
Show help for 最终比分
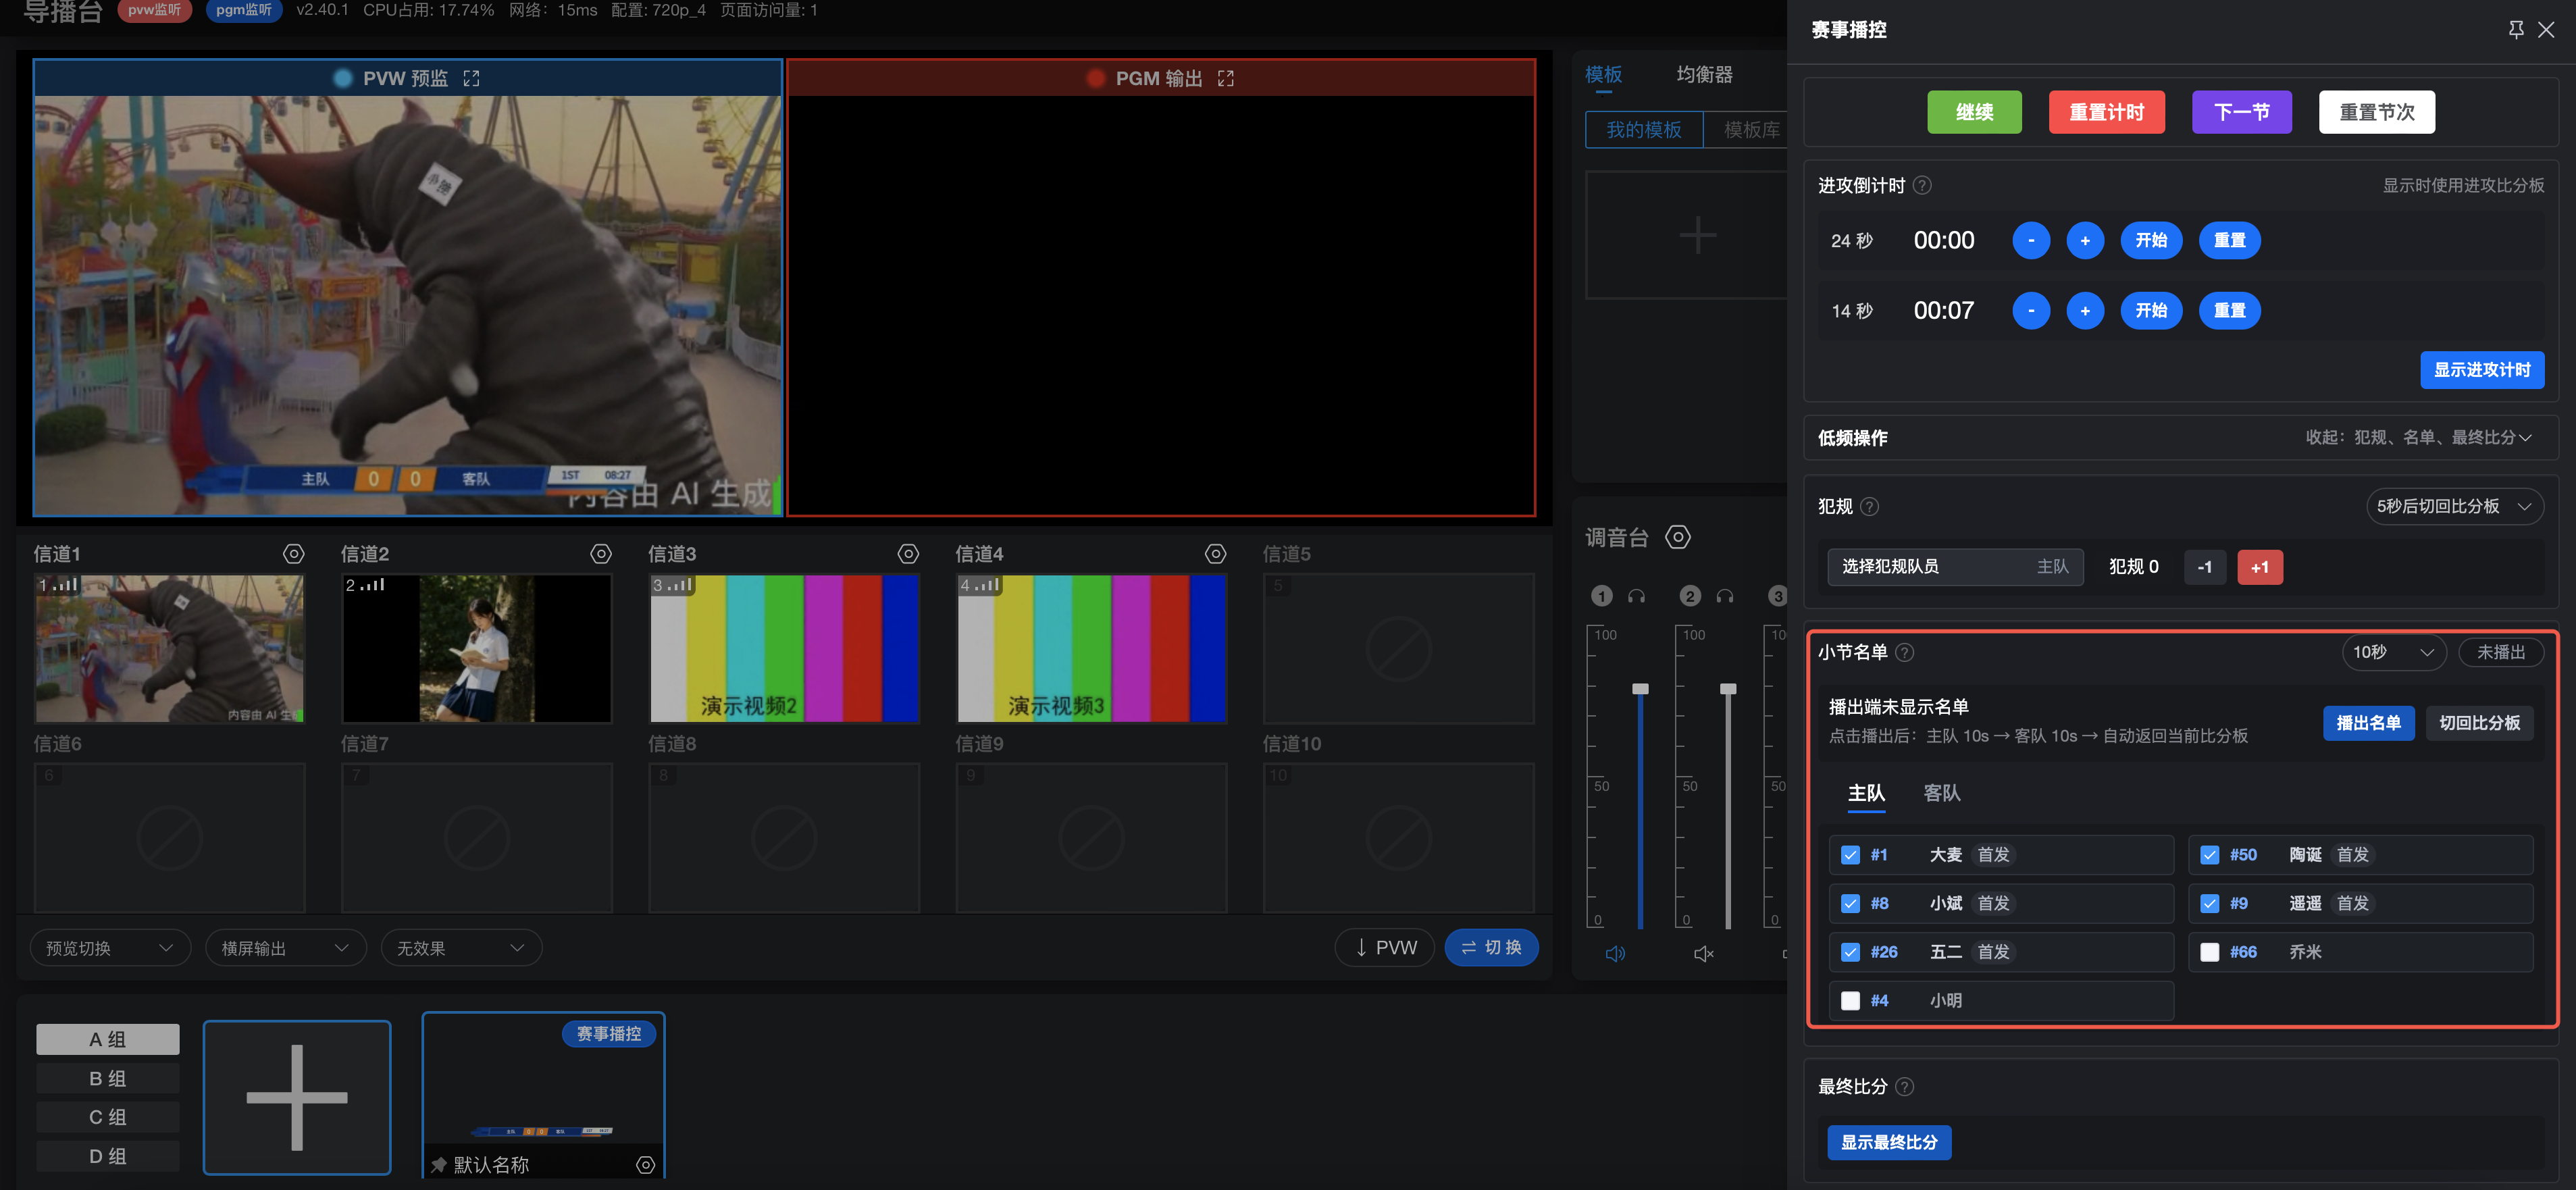(x=1905, y=1087)
